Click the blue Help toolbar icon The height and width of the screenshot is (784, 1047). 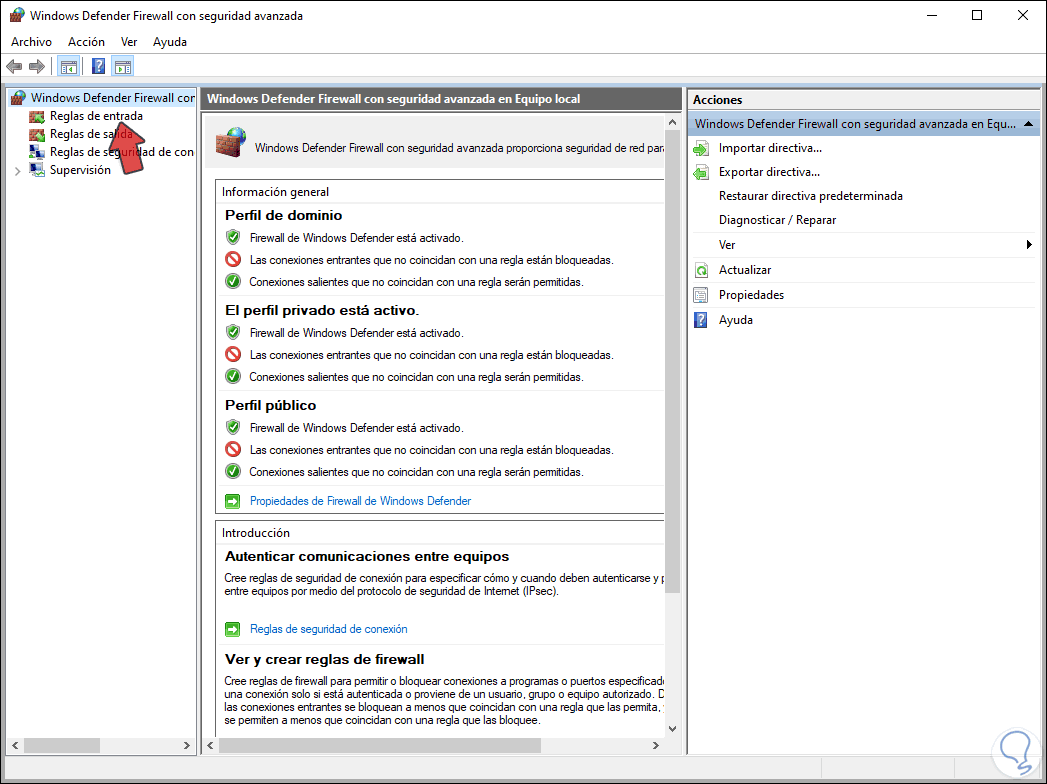click(x=98, y=66)
